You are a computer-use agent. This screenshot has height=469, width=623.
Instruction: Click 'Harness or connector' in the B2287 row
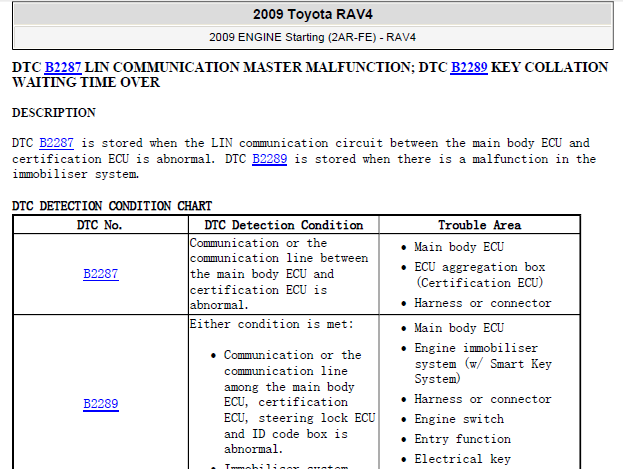click(x=483, y=303)
